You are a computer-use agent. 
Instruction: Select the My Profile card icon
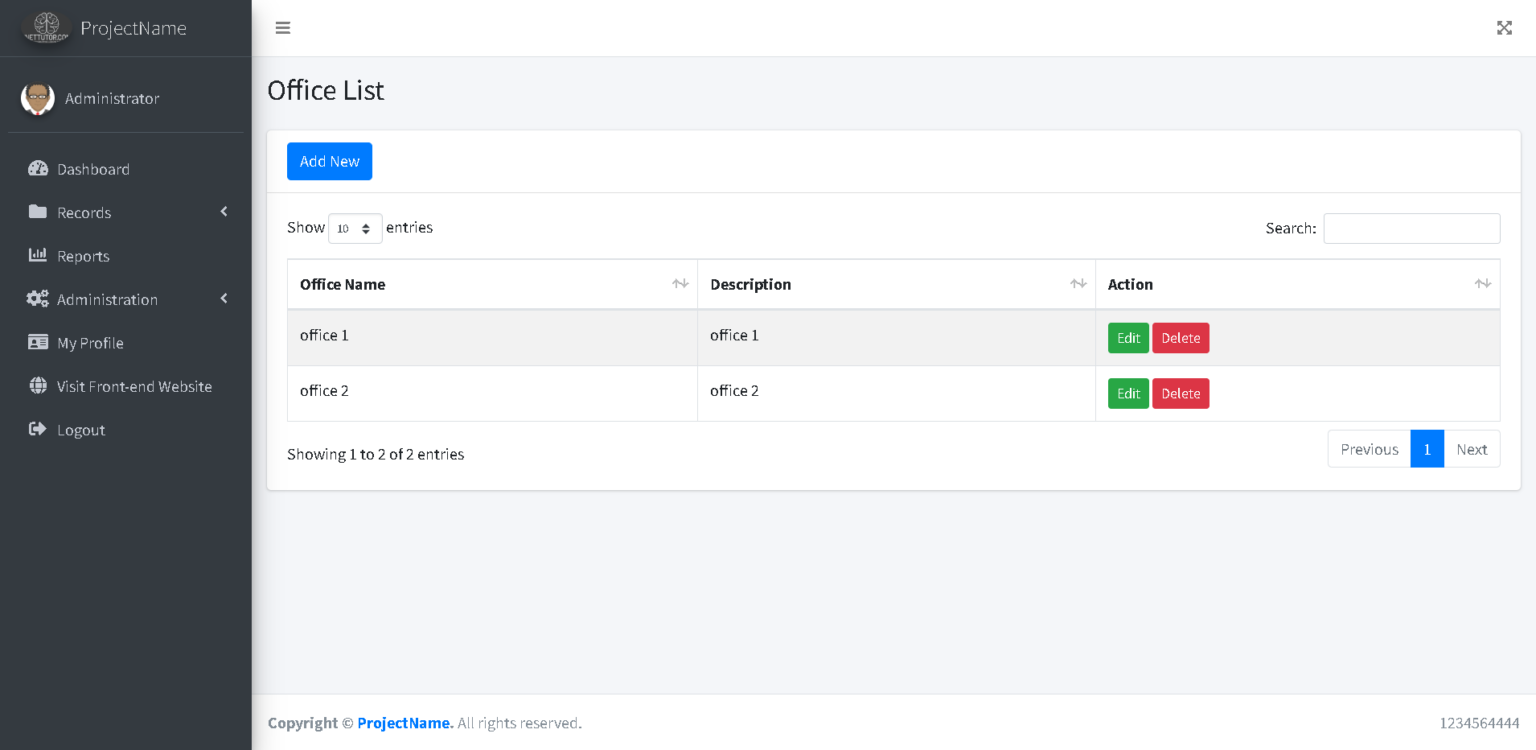[37, 343]
